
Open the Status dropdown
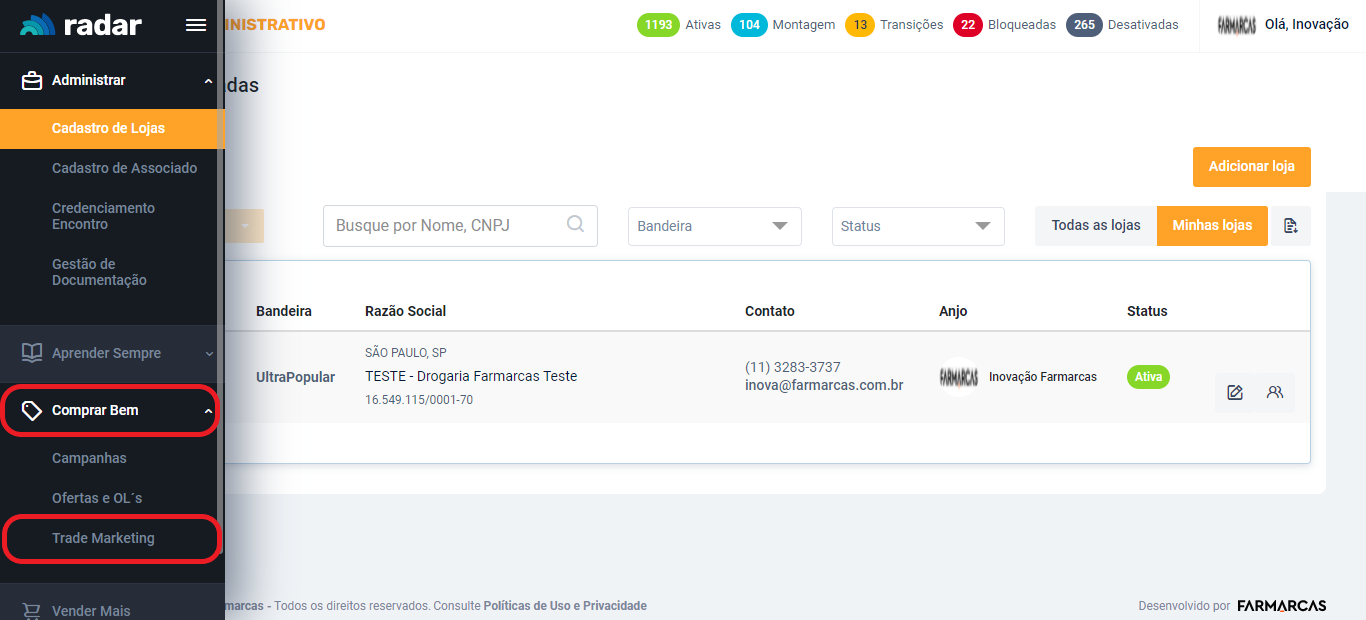click(917, 227)
